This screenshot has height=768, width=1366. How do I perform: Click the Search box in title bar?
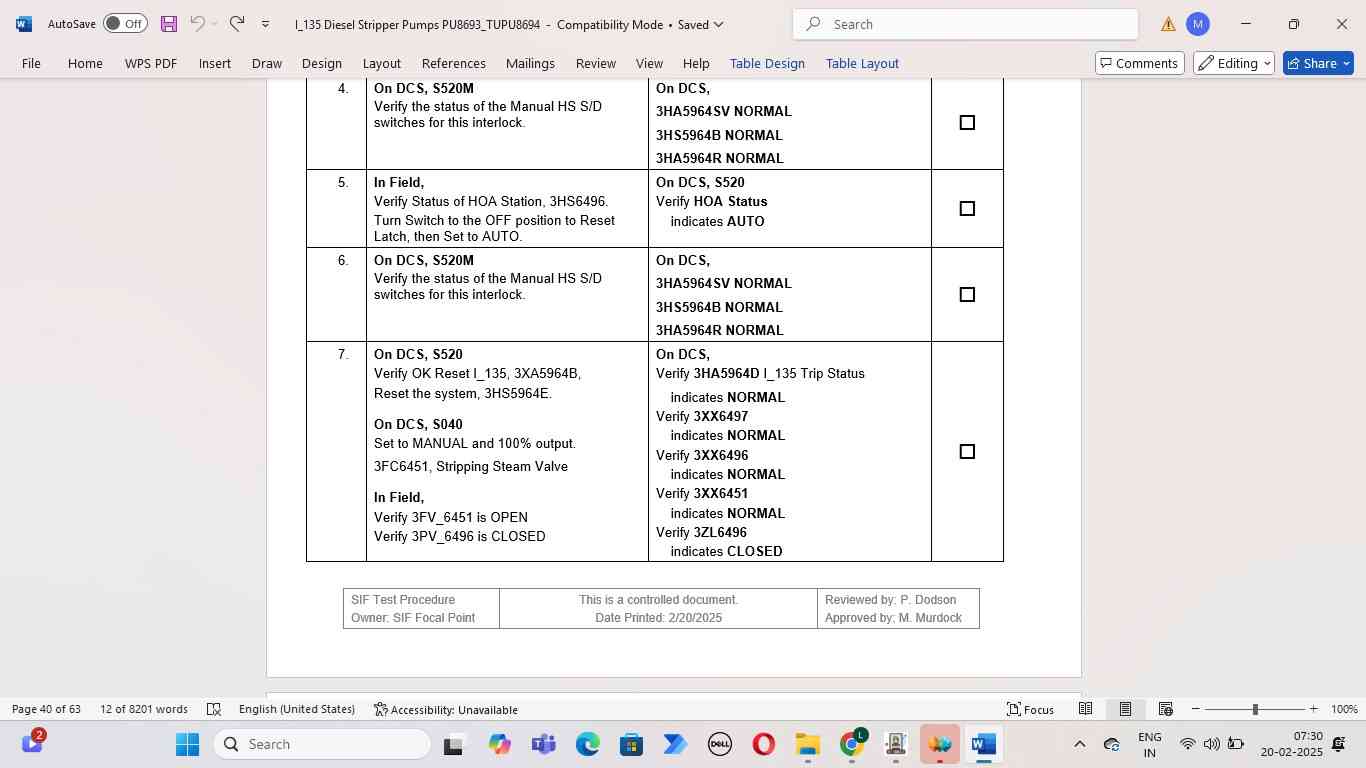(965, 24)
